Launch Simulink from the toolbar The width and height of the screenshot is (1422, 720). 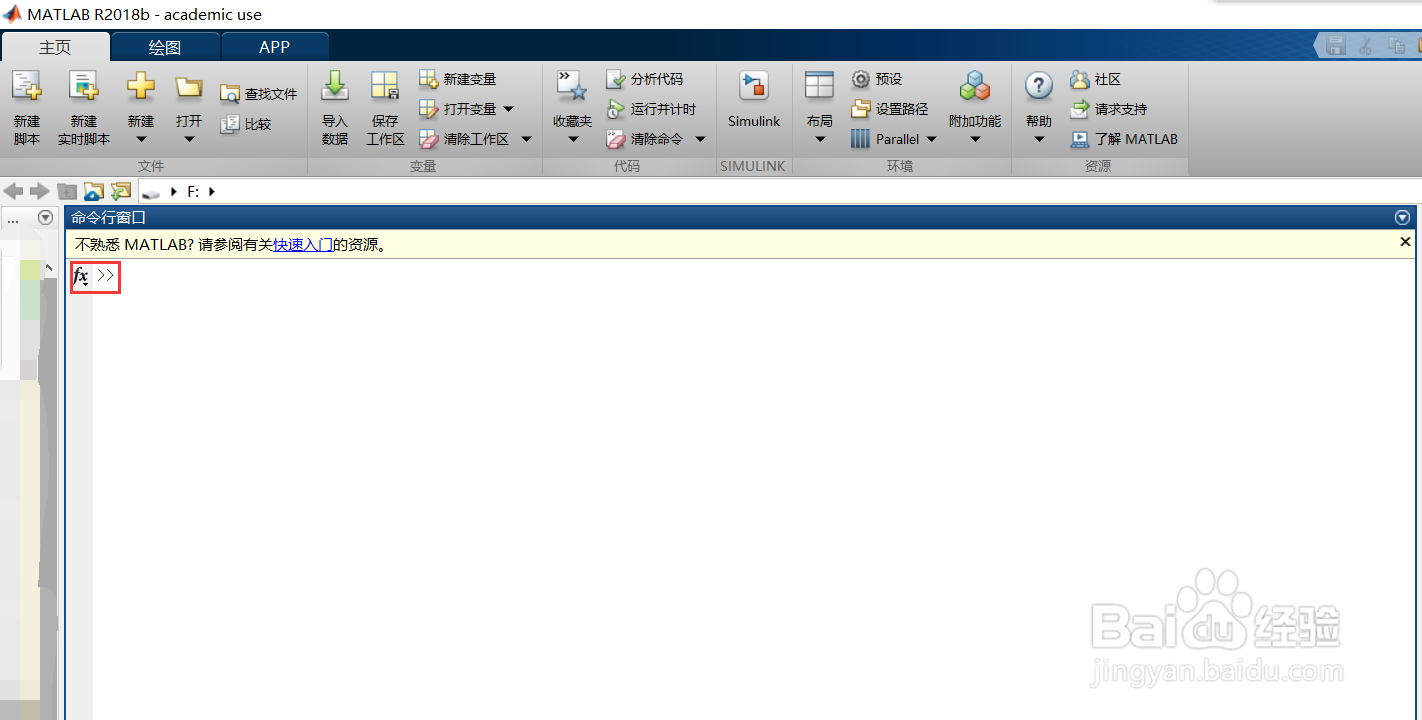754,100
